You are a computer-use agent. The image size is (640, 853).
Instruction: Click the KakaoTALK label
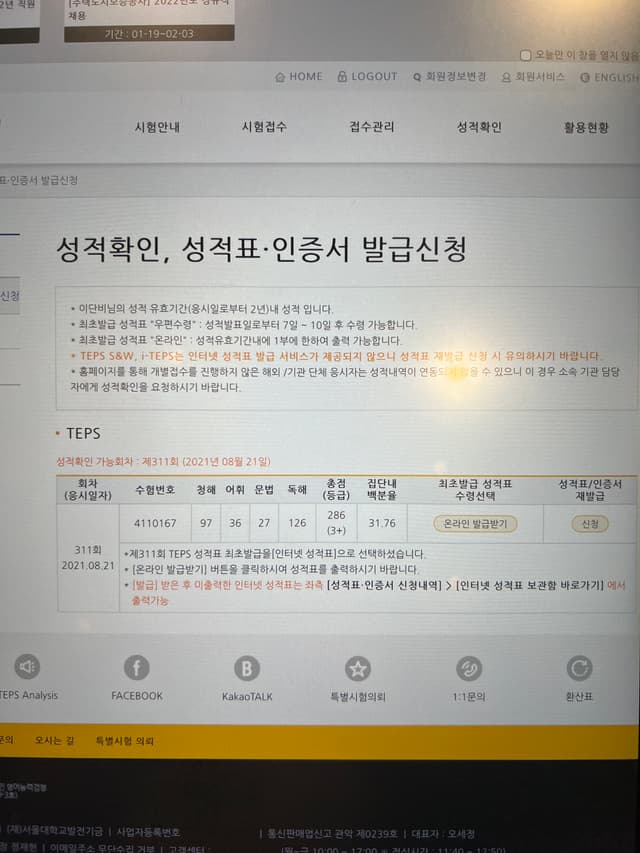(x=247, y=696)
